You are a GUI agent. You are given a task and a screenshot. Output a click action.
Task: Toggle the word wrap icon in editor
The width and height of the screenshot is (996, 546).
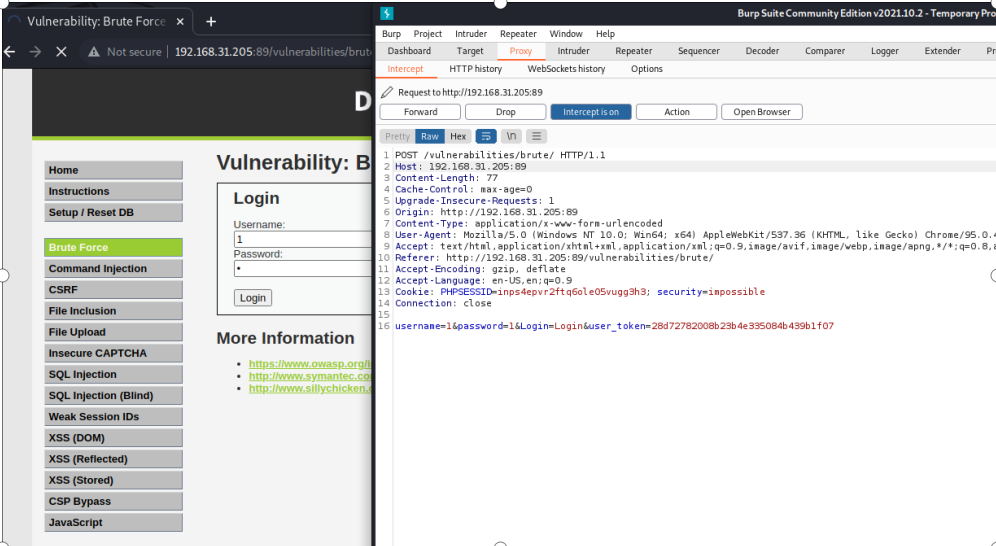click(x=486, y=136)
